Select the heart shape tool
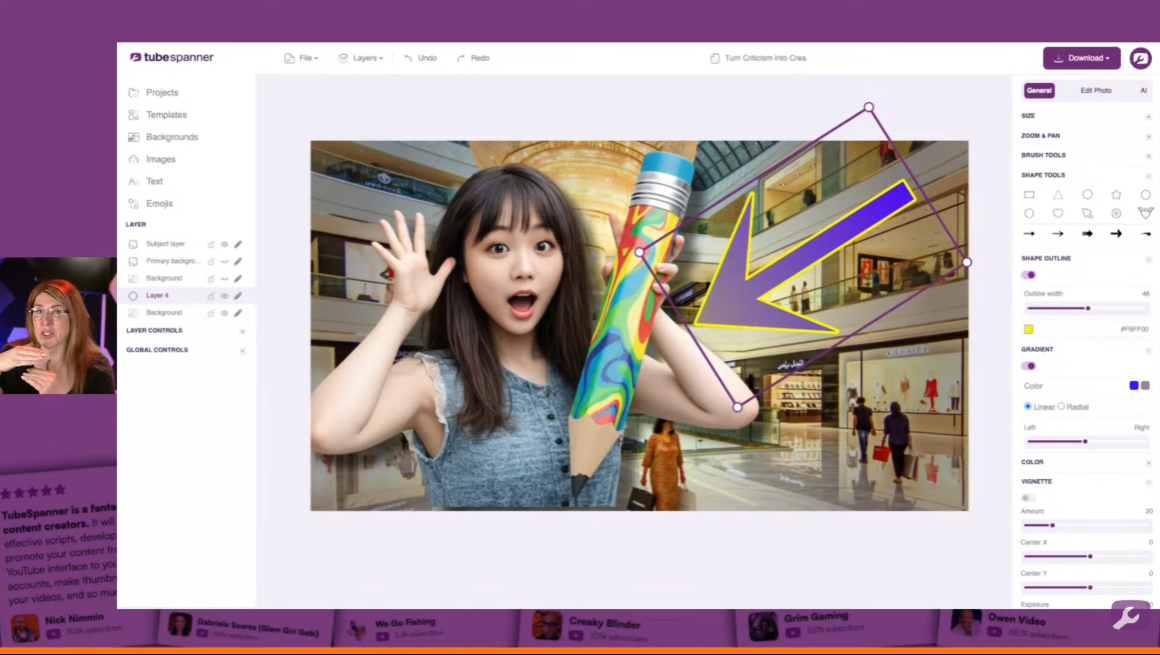The image size is (1160, 655). coord(1058,213)
